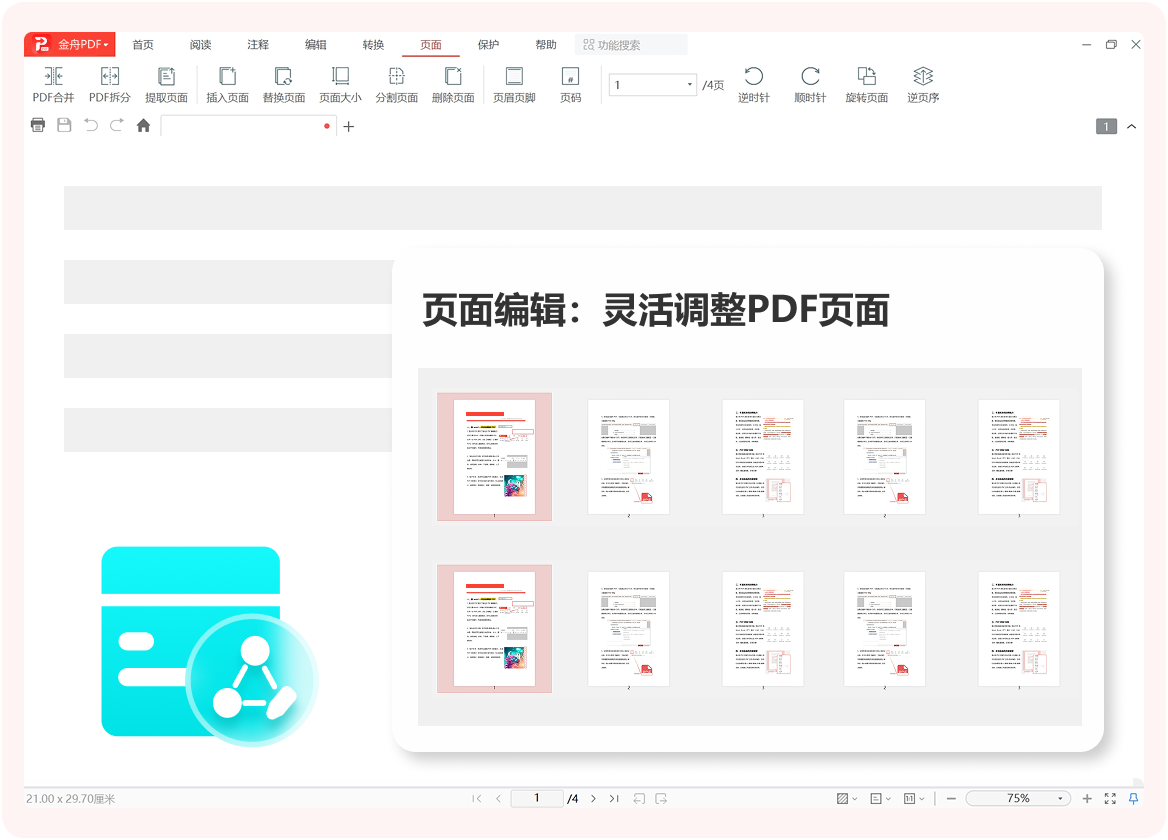Open the 金舟PDF application menu dropdown
Screen dimensions: 1168x840
(x=70, y=45)
